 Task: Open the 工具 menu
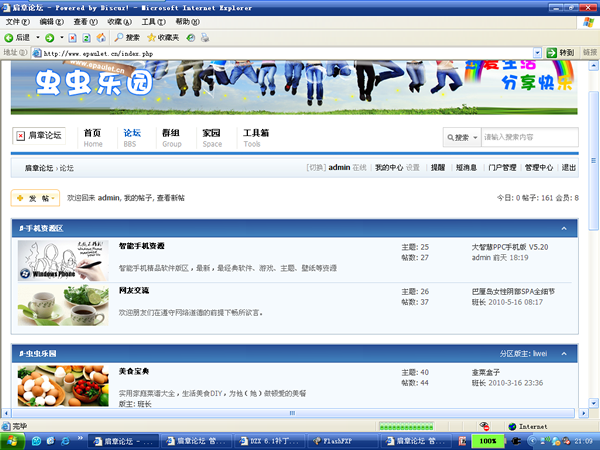(x=153, y=22)
